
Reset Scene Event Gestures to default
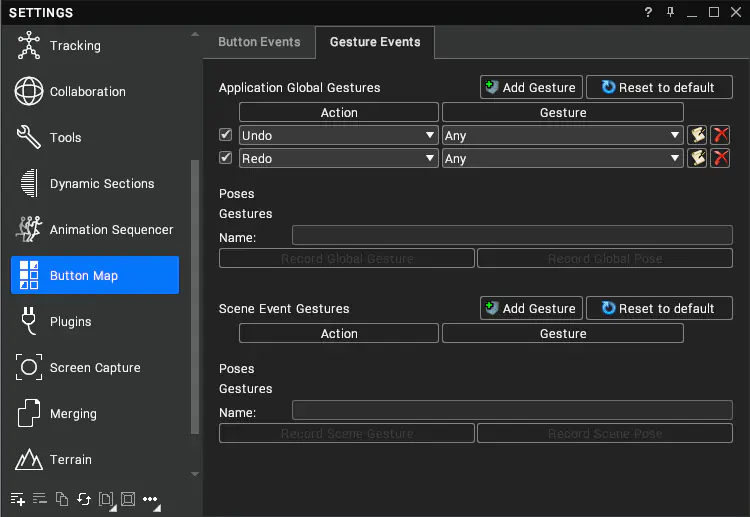pos(659,308)
